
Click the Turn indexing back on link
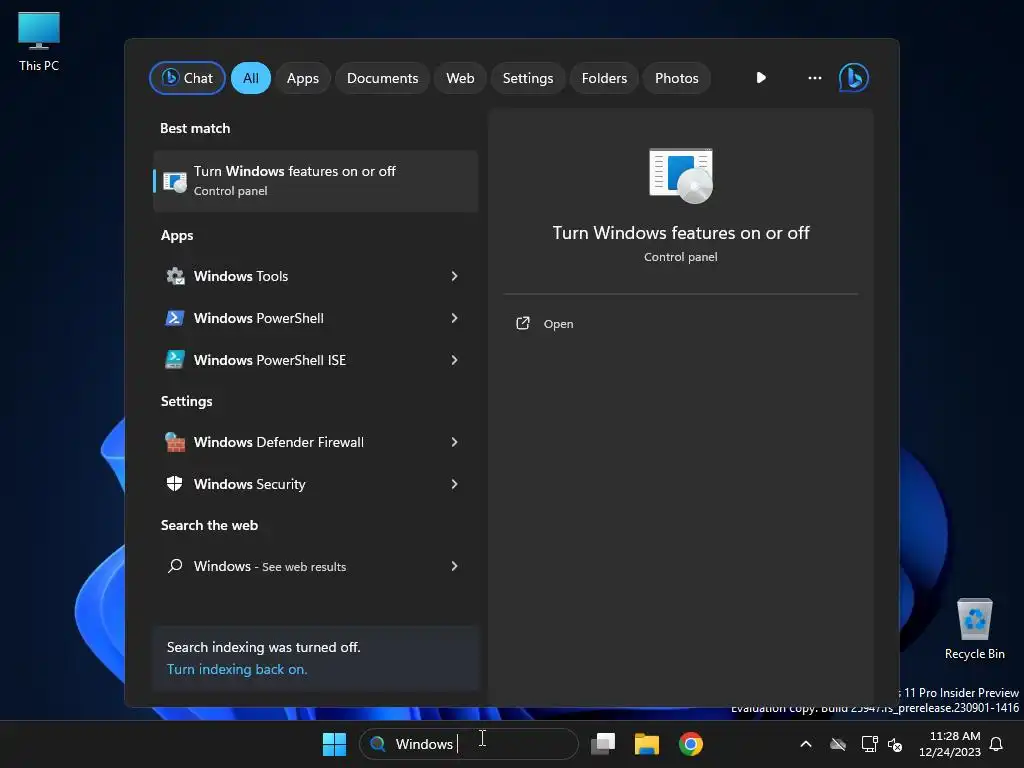pyautogui.click(x=237, y=669)
